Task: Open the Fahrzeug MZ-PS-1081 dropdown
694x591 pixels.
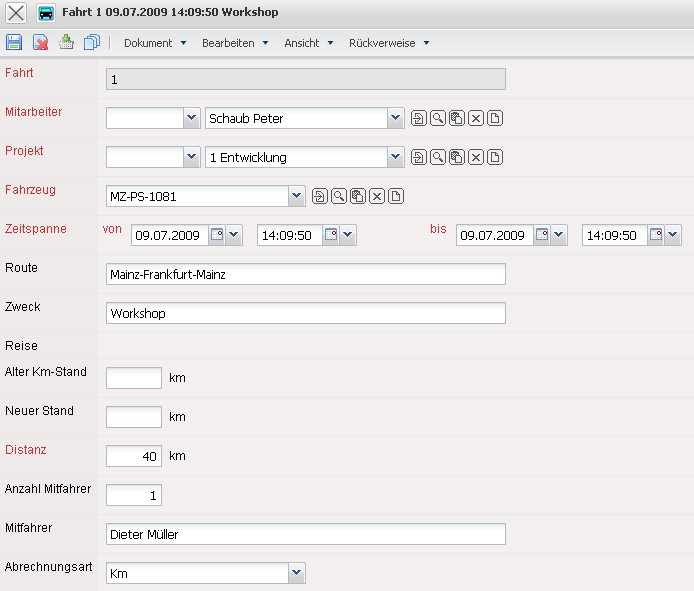Action: (296, 196)
